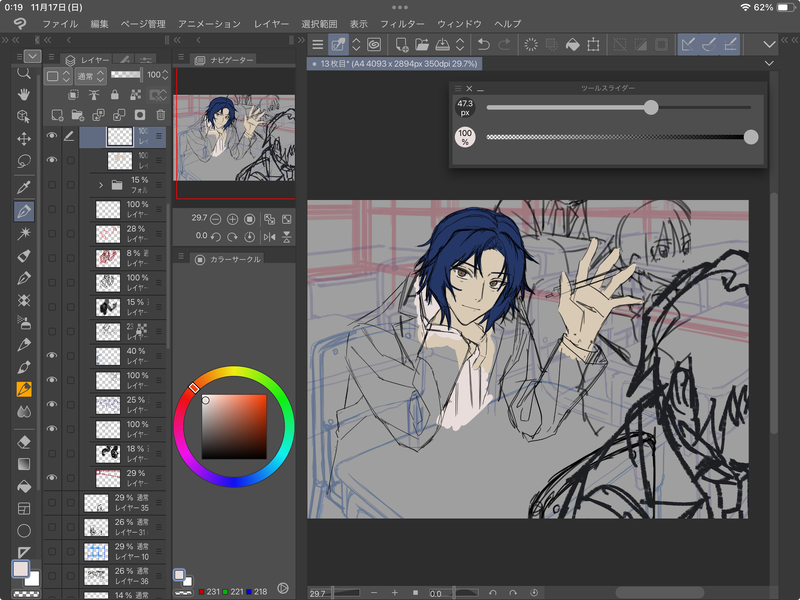Select the highlighted Pen tool
This screenshot has height=600, width=800.
tap(23, 211)
